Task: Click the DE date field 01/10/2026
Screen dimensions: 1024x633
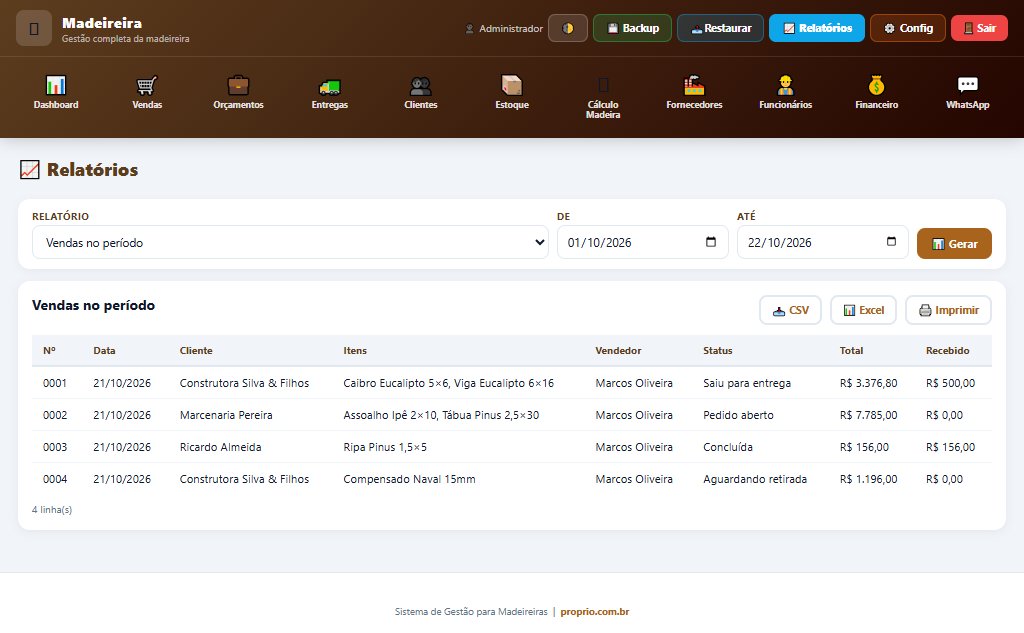Action: (643, 242)
